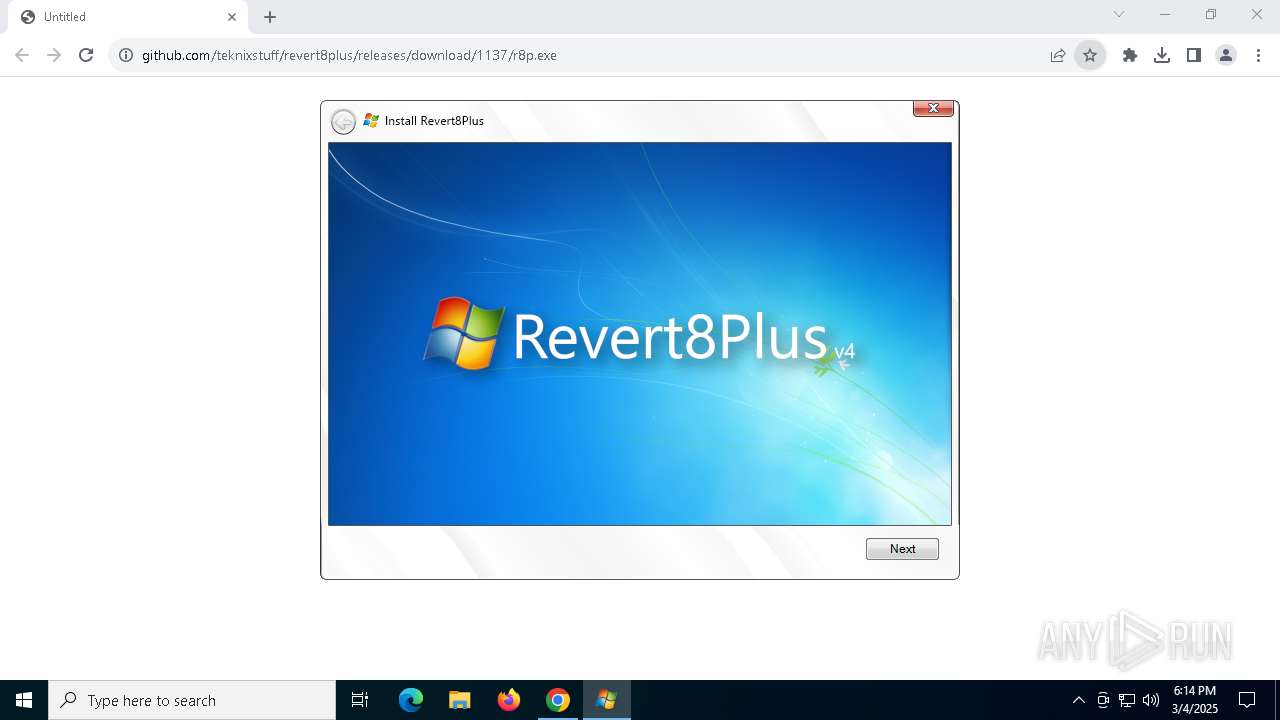Screen dimensions: 1280x720
Task: Open Task View on the taskbar
Action: (x=360, y=700)
